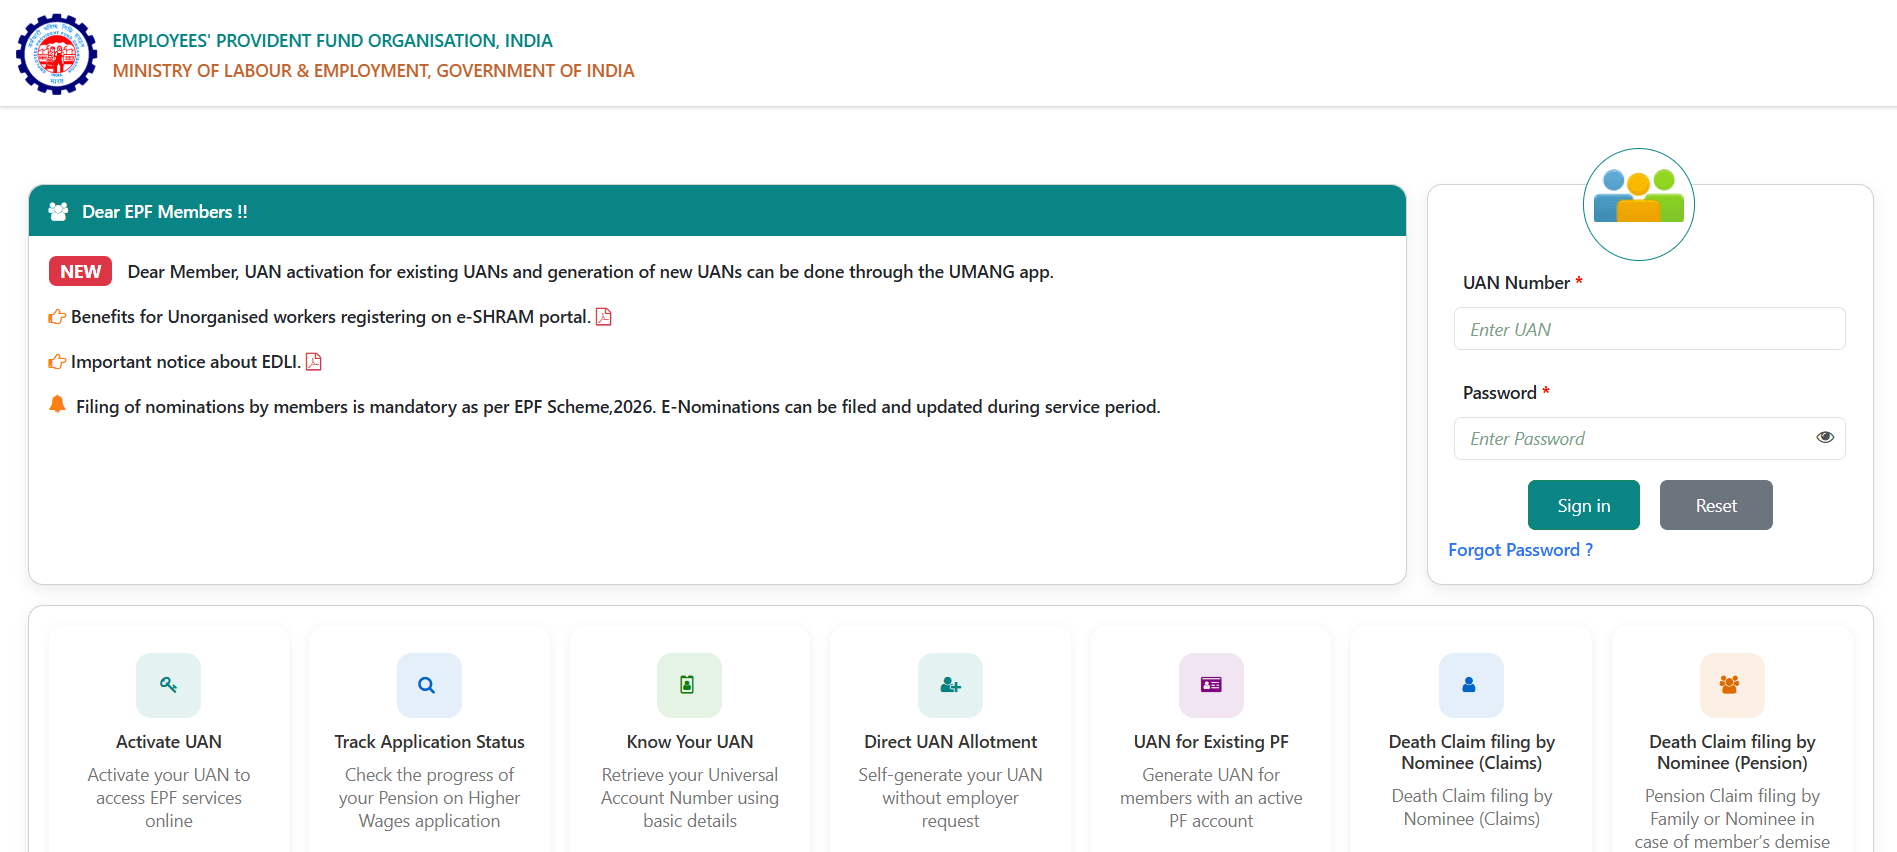Open Direct UAN Allotment card title
The image size is (1897, 852).
pos(950,742)
